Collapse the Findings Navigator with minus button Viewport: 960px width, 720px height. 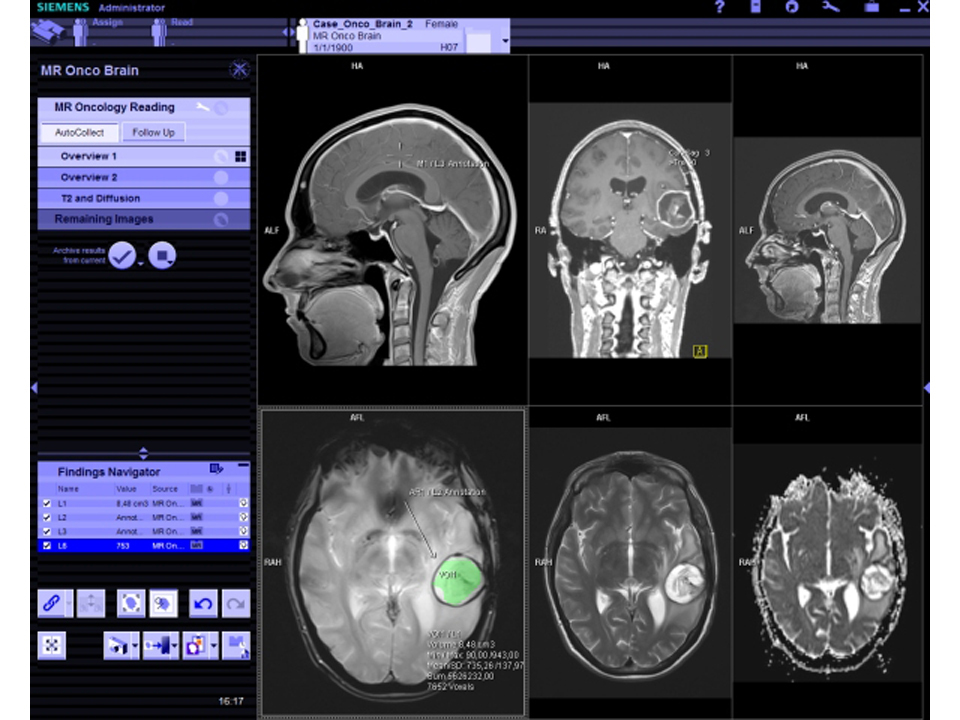click(x=243, y=466)
